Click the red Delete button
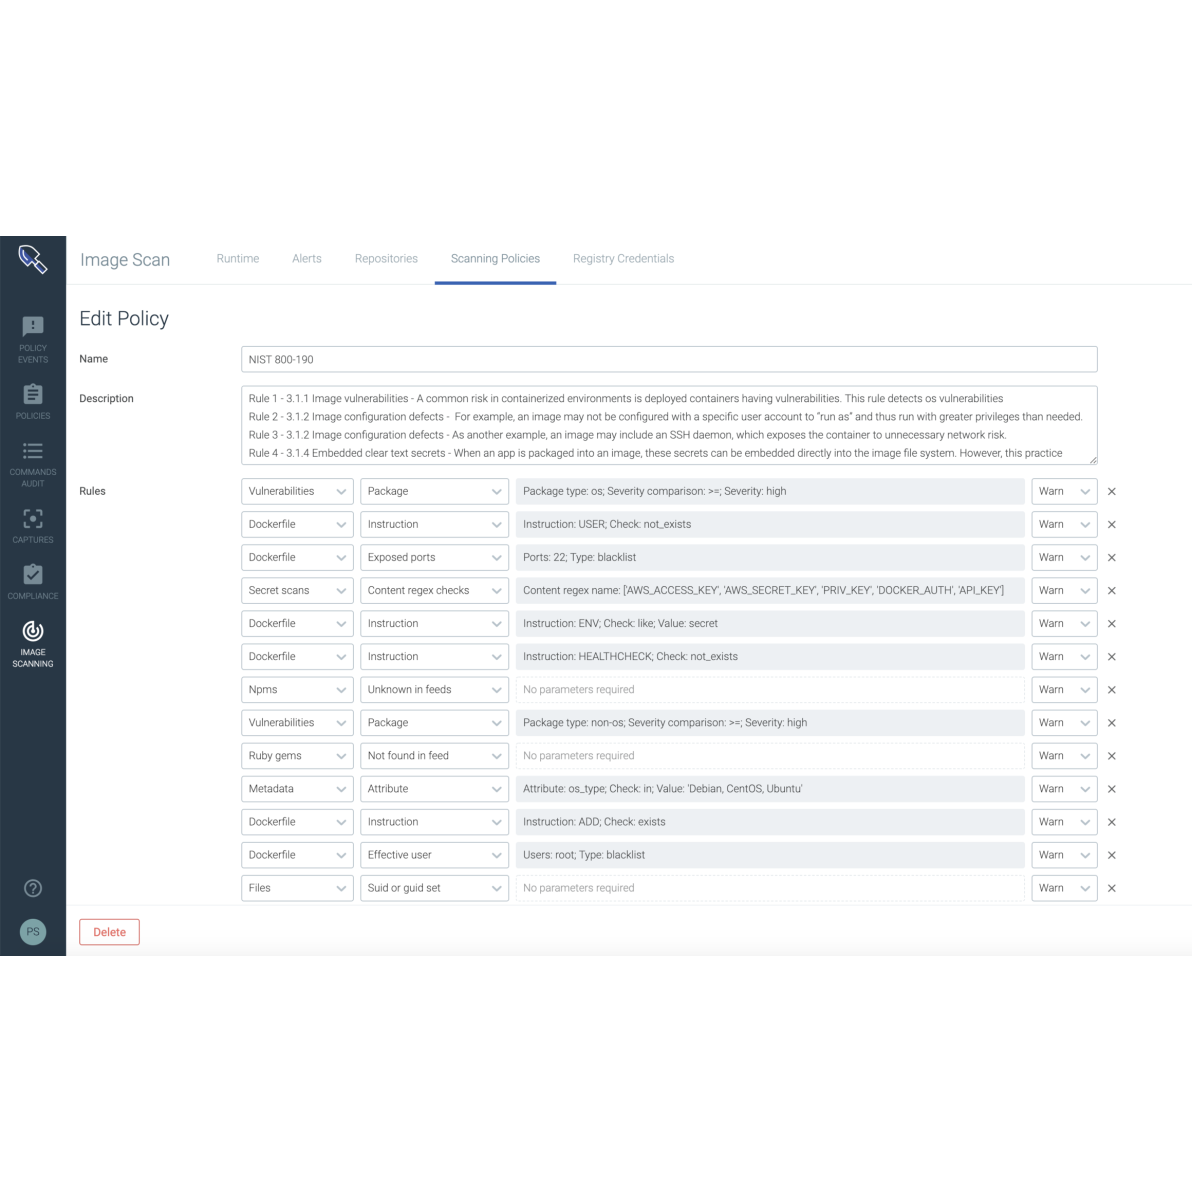Viewport: 1192px width, 1192px height. [x=109, y=932]
